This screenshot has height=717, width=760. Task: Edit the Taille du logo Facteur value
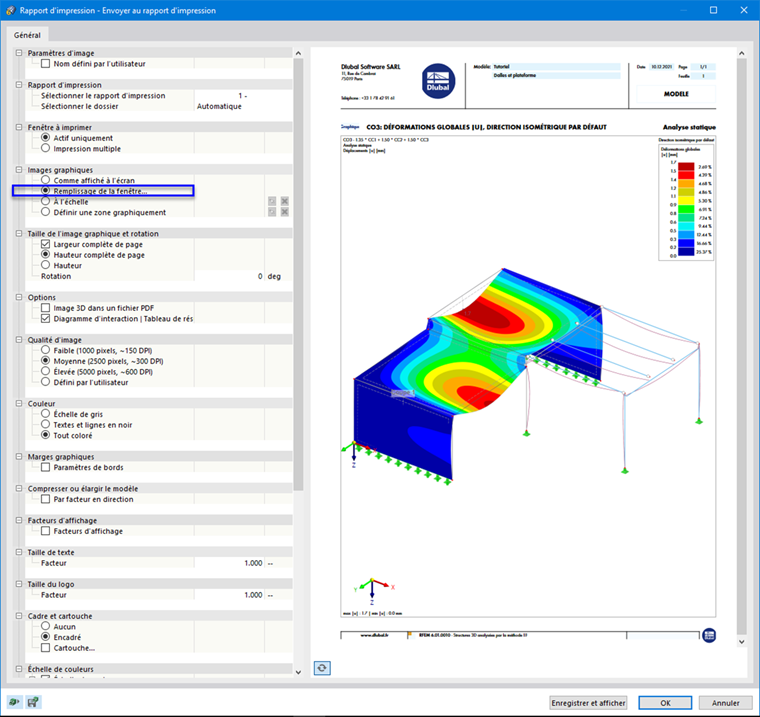coord(229,595)
